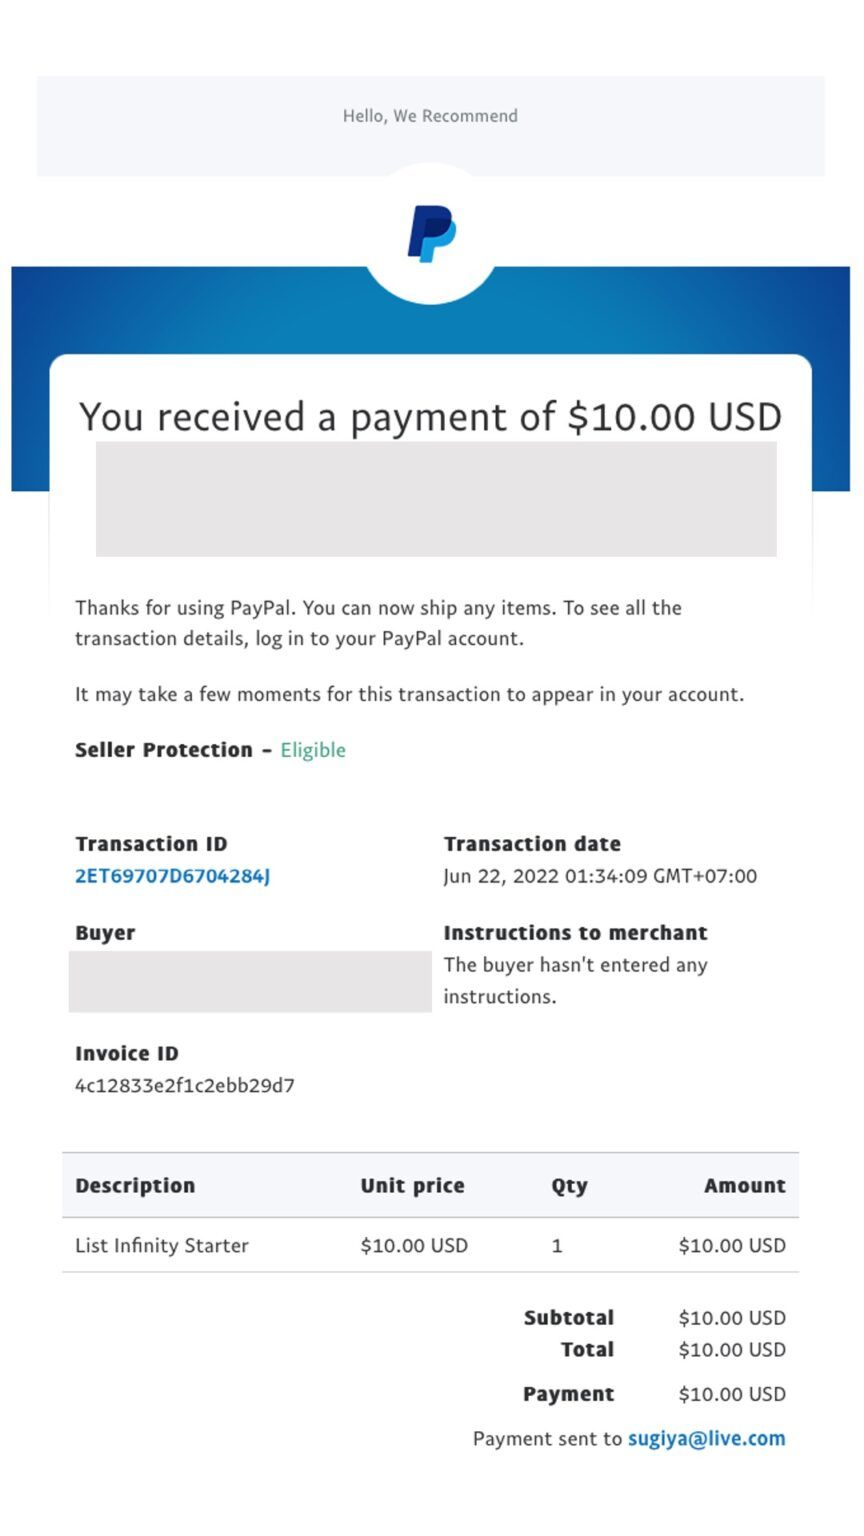Select the List Infinity Starter item row
This screenshot has width=864, height=1536.
point(430,1245)
